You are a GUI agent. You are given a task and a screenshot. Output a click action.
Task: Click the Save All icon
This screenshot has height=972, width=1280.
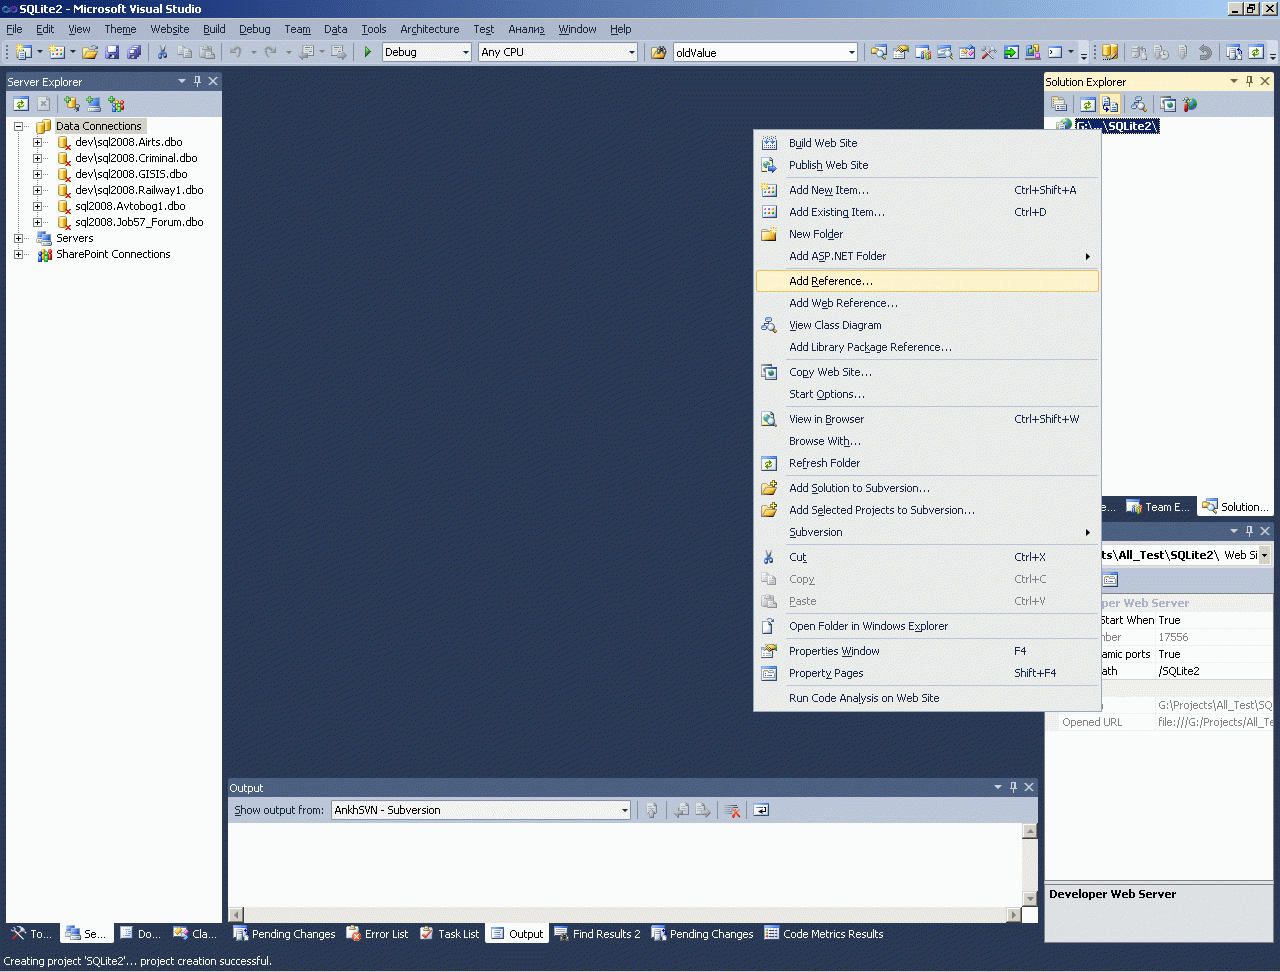click(x=134, y=52)
